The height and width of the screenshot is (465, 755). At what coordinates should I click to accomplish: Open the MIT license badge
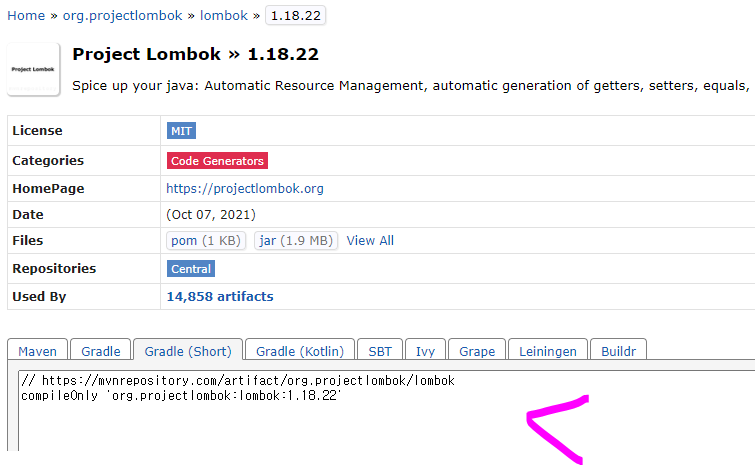(x=182, y=131)
